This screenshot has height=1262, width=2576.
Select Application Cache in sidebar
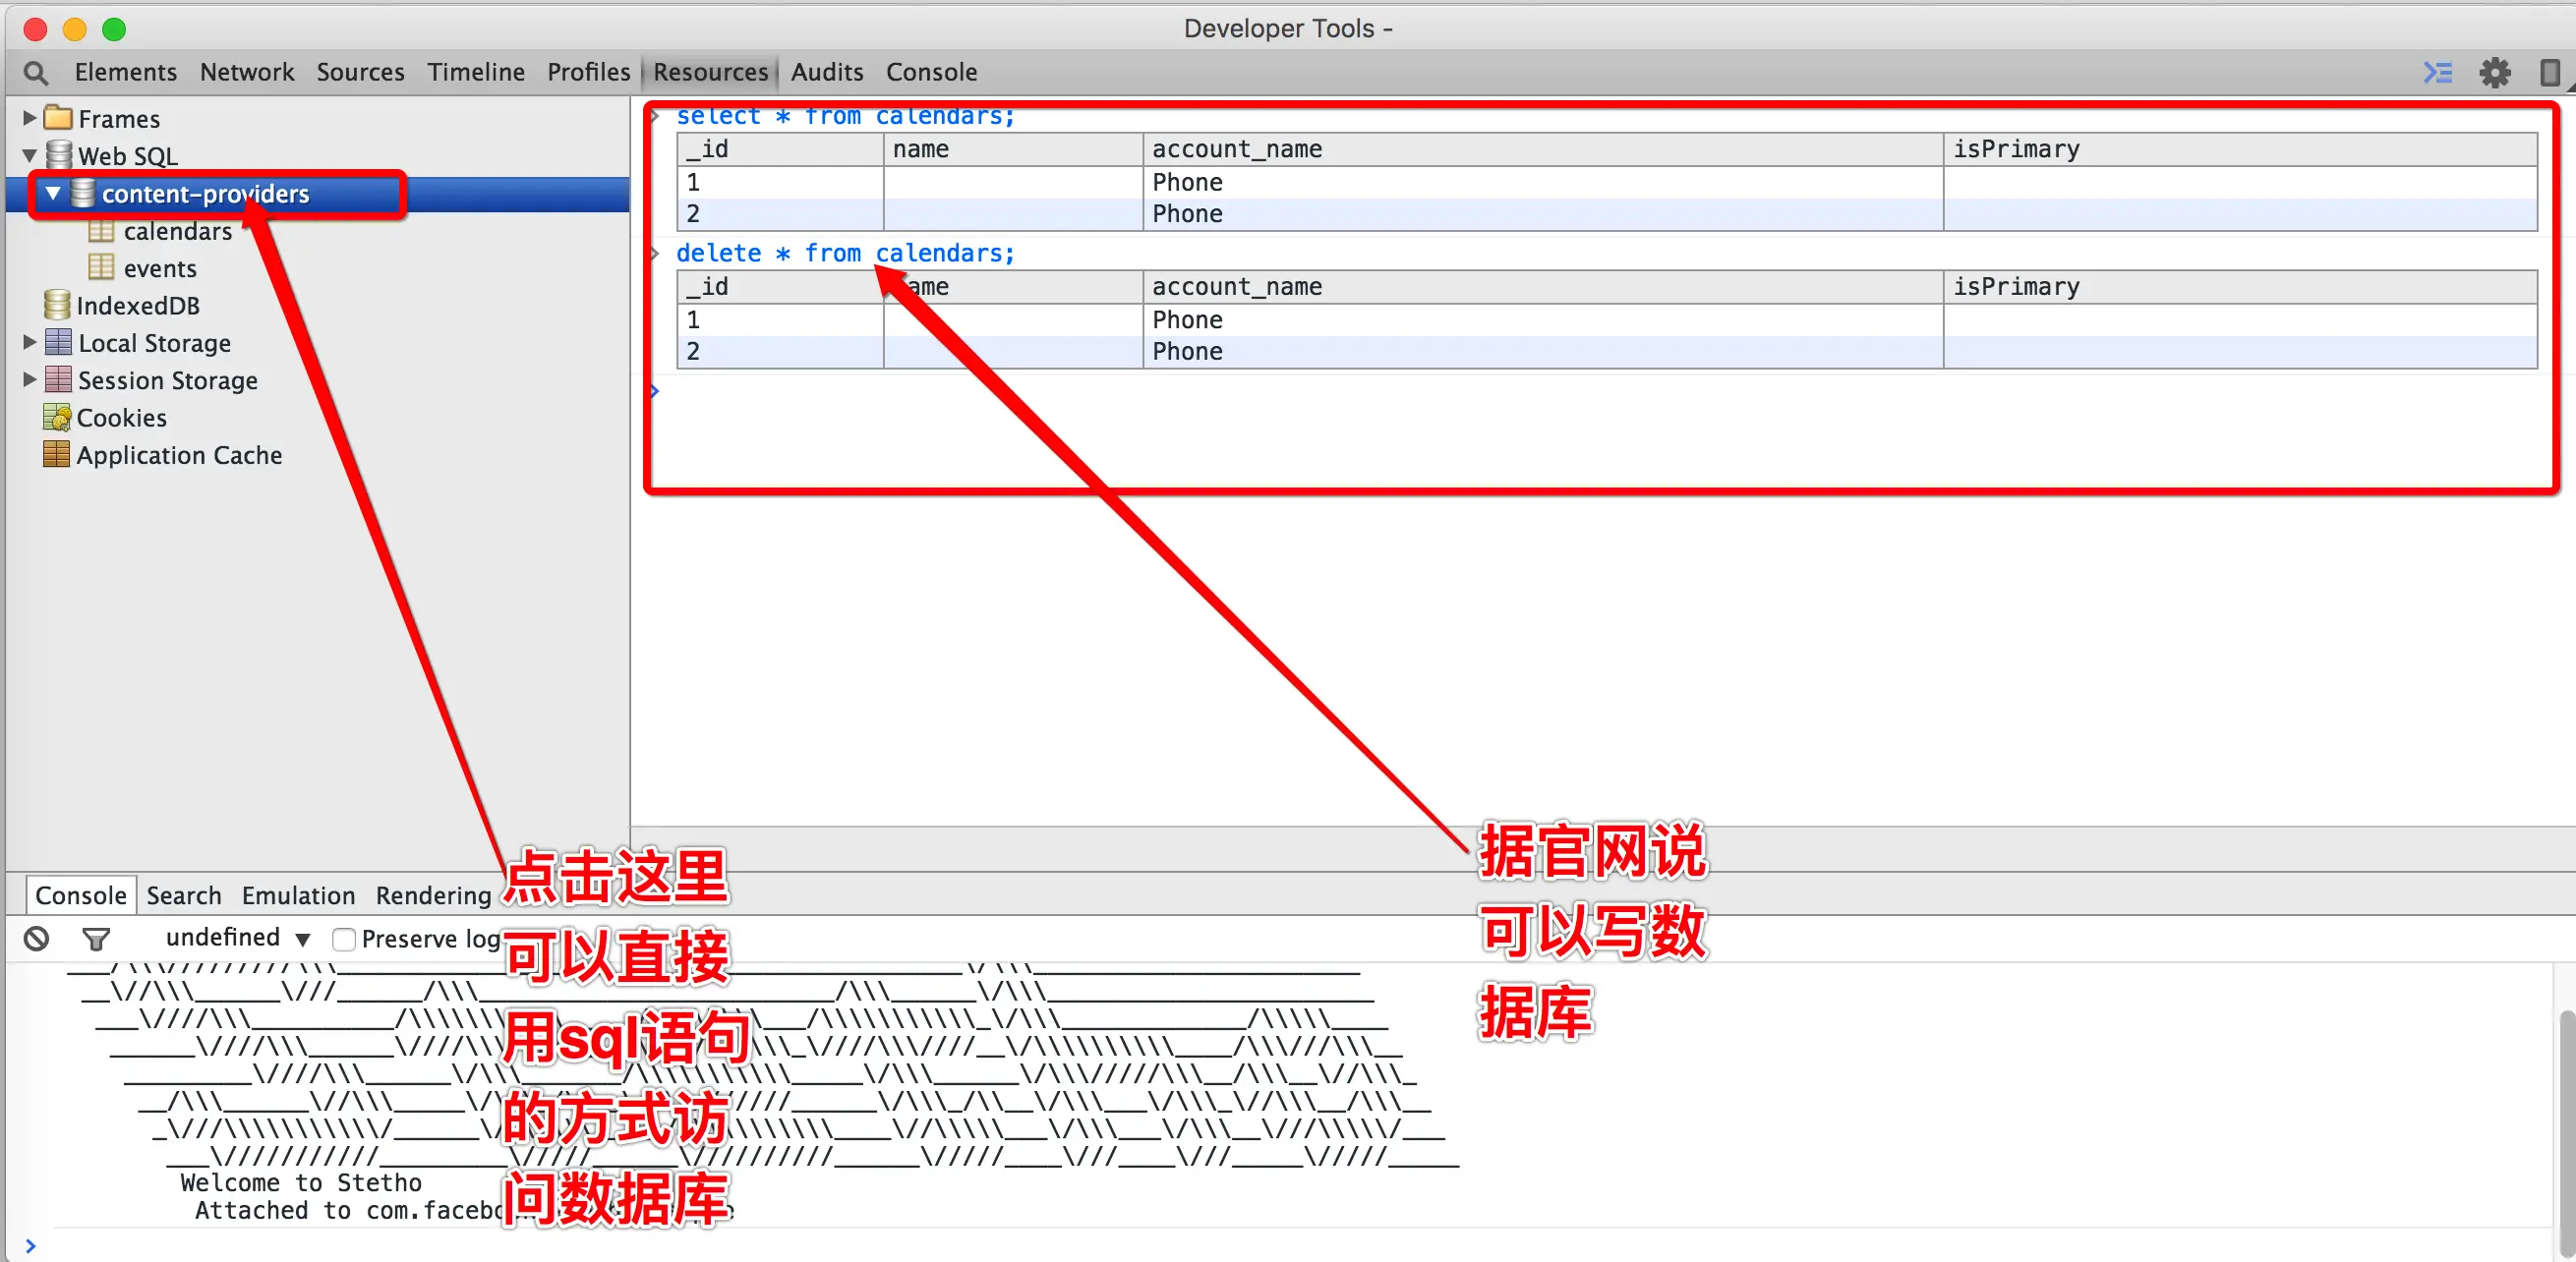179,455
